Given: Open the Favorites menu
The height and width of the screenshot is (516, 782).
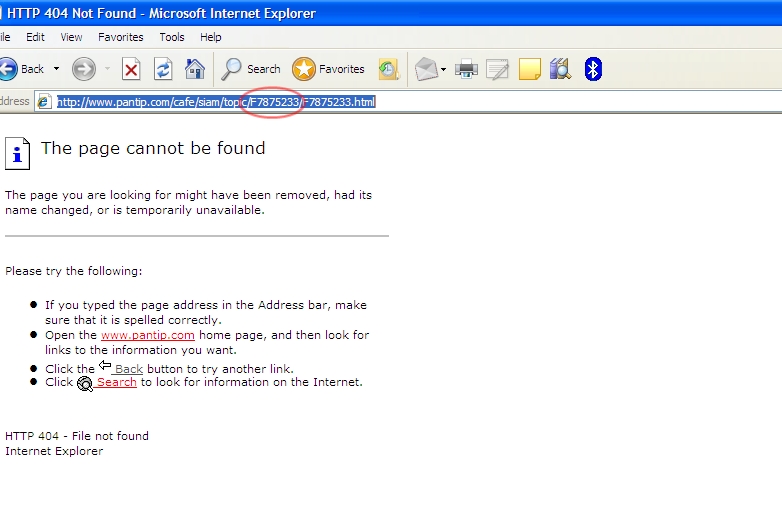Looking at the screenshot, I should tap(121, 37).
